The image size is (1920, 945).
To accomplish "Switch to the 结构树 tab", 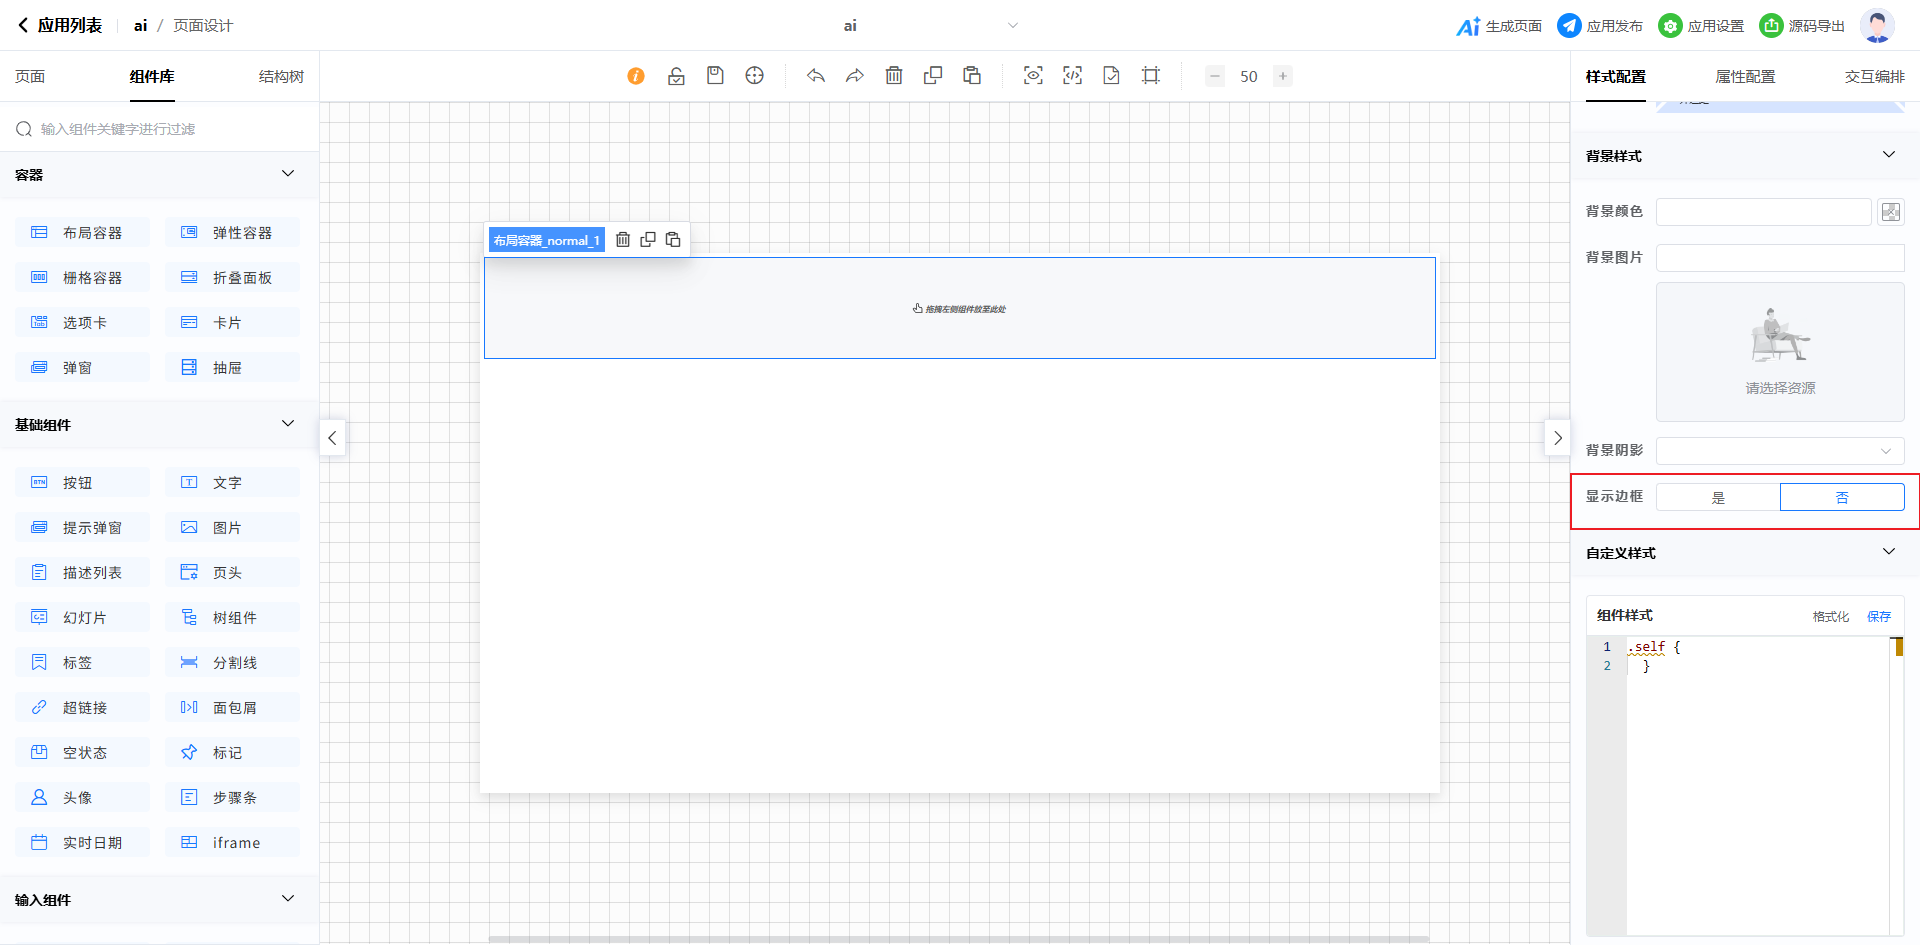I will click(x=281, y=77).
